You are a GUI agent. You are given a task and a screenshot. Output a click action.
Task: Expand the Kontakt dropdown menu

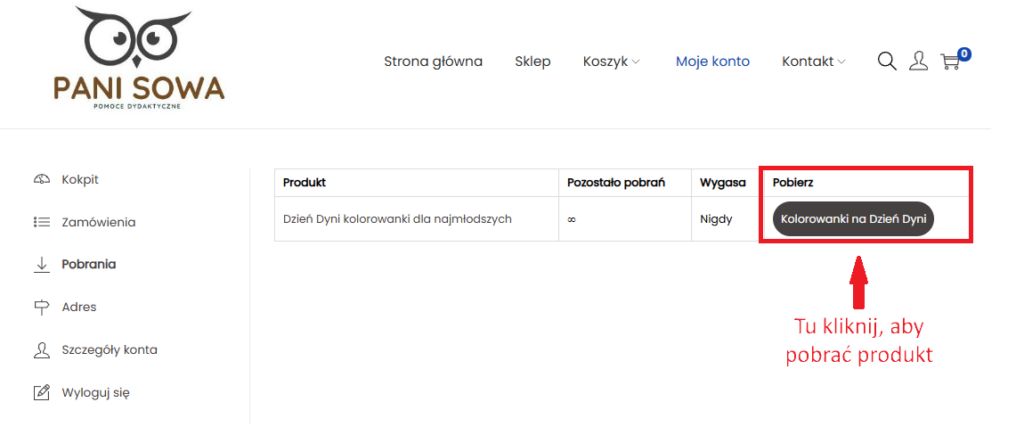pos(813,62)
